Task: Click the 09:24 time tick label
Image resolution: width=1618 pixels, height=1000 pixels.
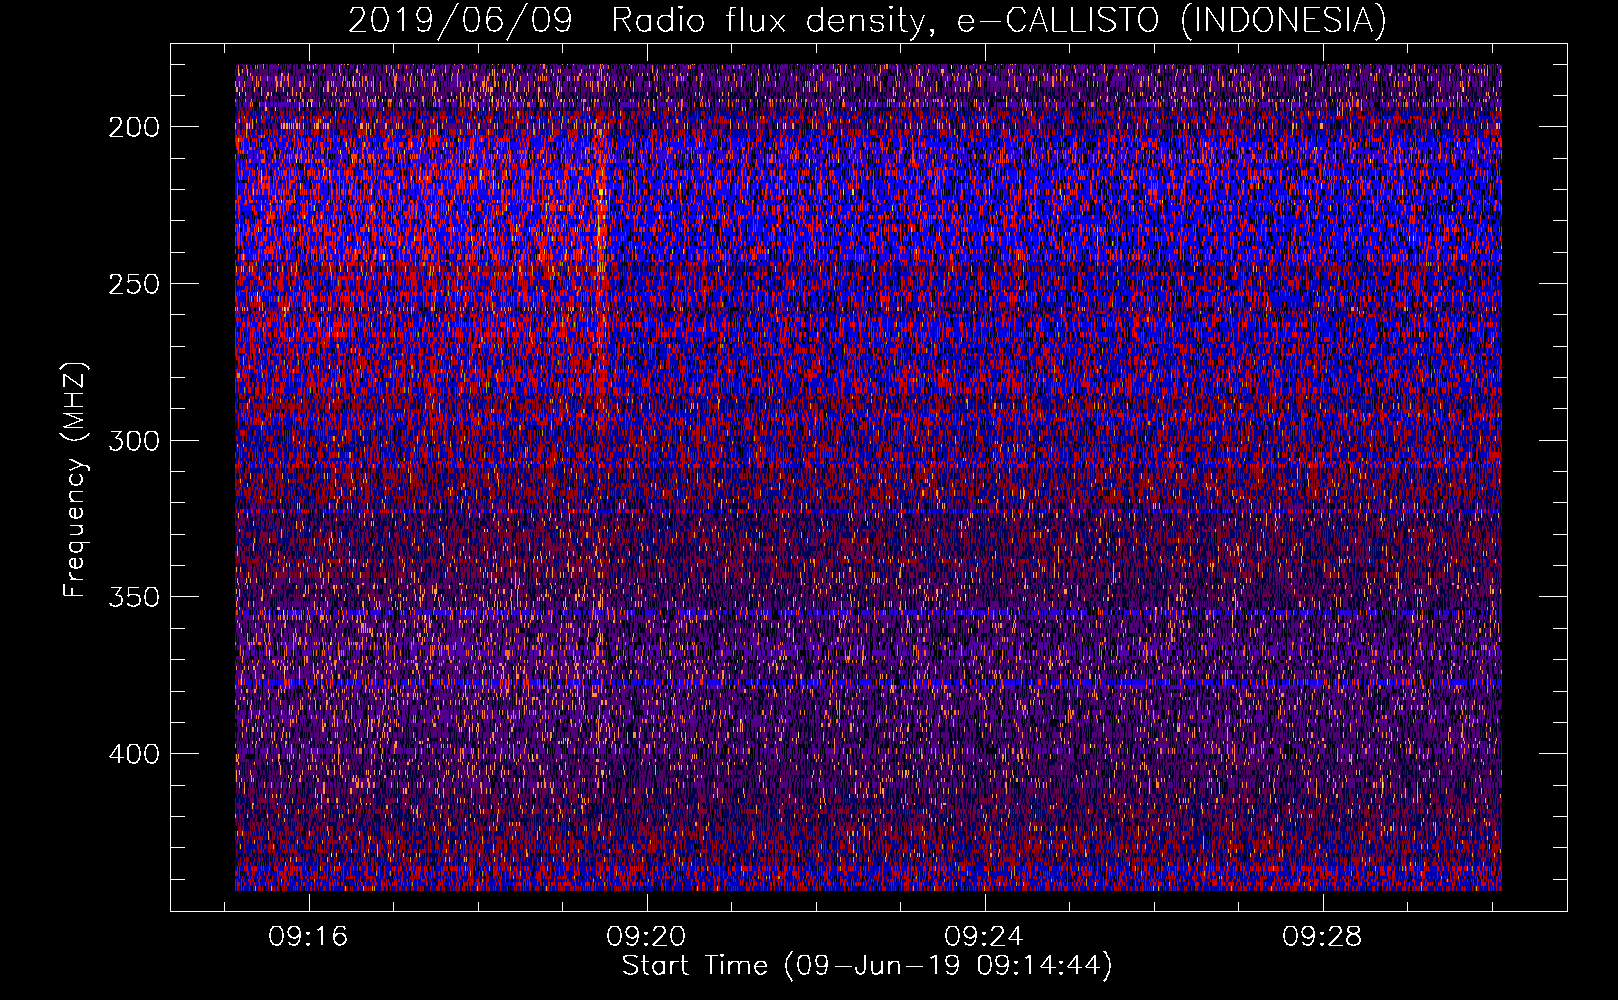Action: 984,936
